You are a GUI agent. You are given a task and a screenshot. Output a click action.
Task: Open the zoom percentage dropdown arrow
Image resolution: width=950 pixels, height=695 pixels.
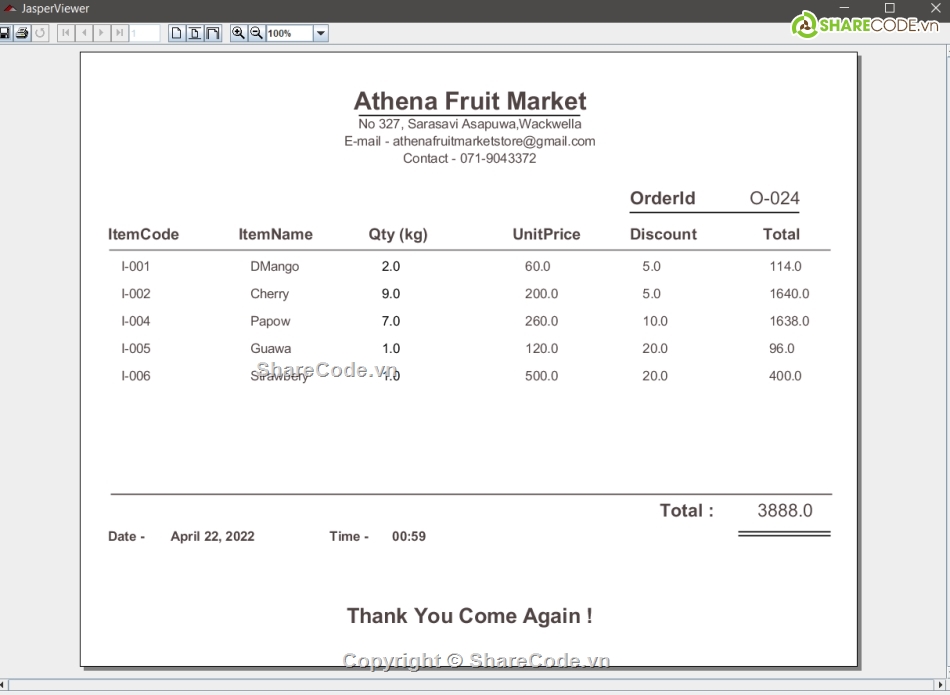[321, 33]
